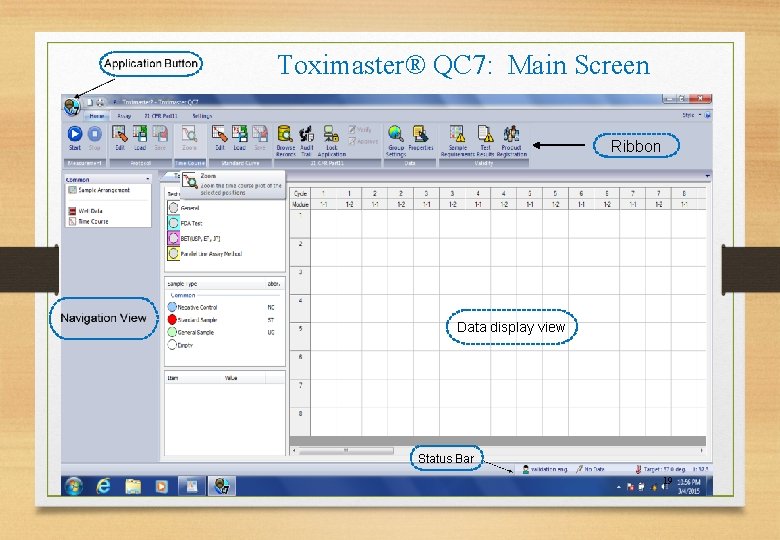The width and height of the screenshot is (780, 540).
Task: Open Properties in the Data group
Action: pyautogui.click(x=421, y=138)
